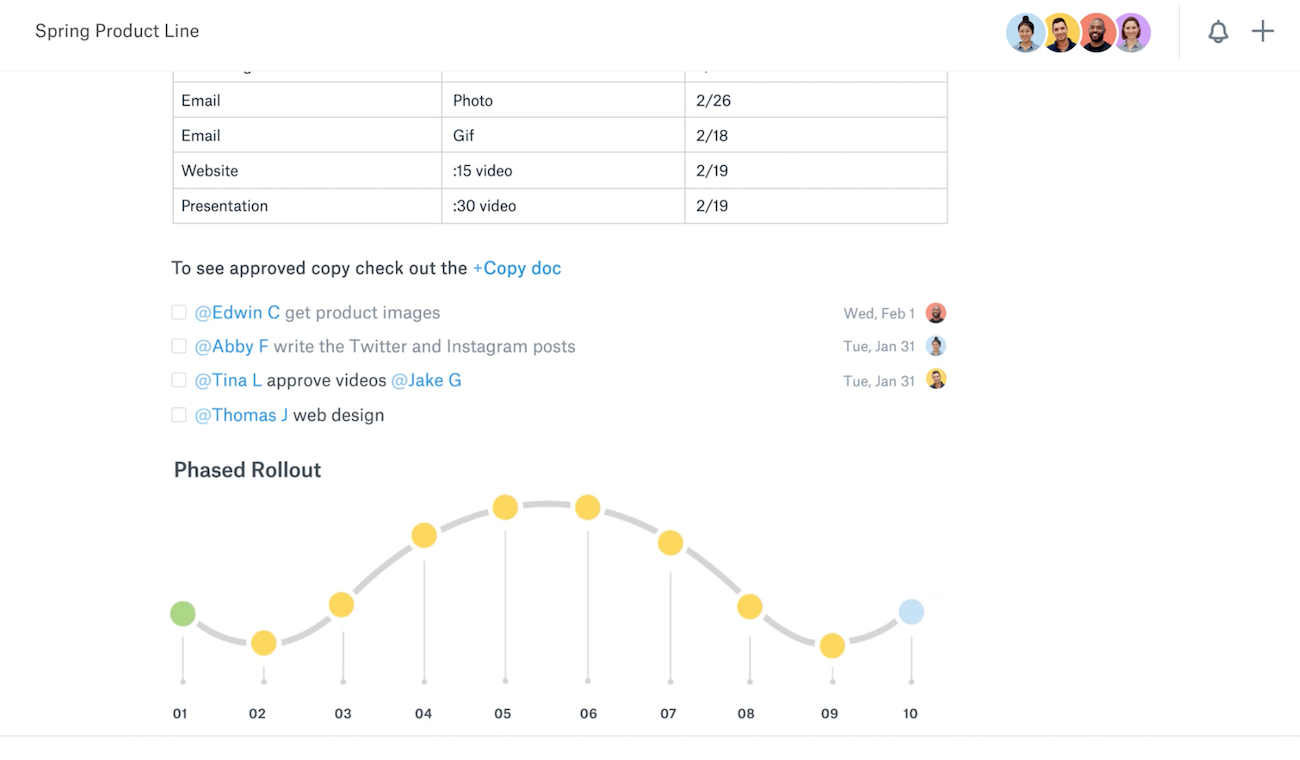Click the plus icon to create new

(1263, 32)
